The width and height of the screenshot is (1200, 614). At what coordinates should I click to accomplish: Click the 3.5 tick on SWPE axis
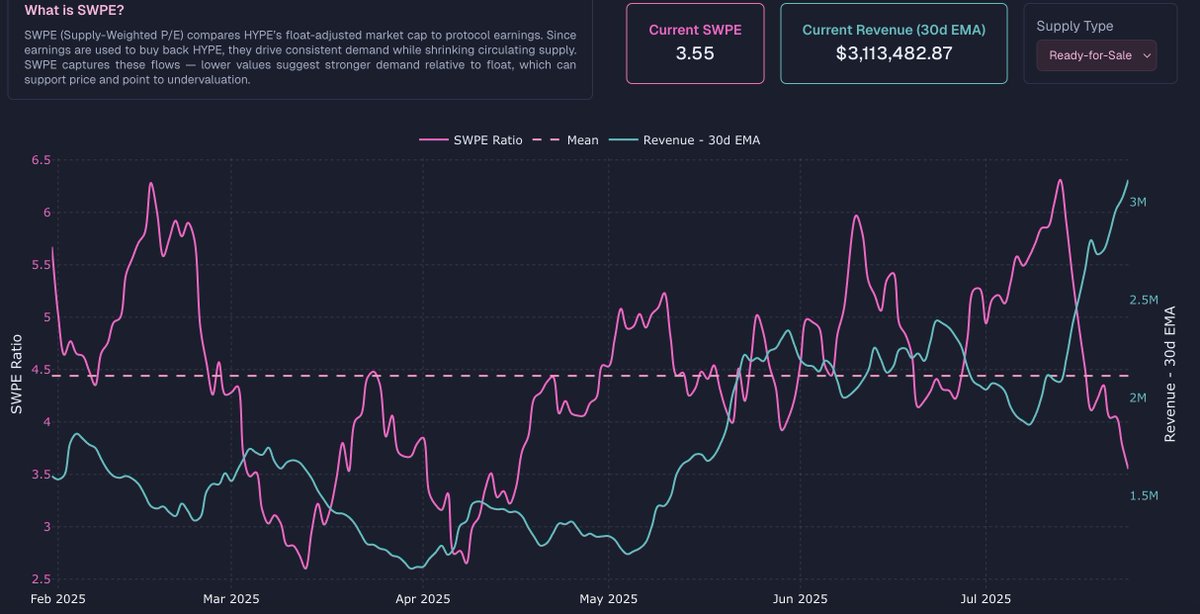40,474
